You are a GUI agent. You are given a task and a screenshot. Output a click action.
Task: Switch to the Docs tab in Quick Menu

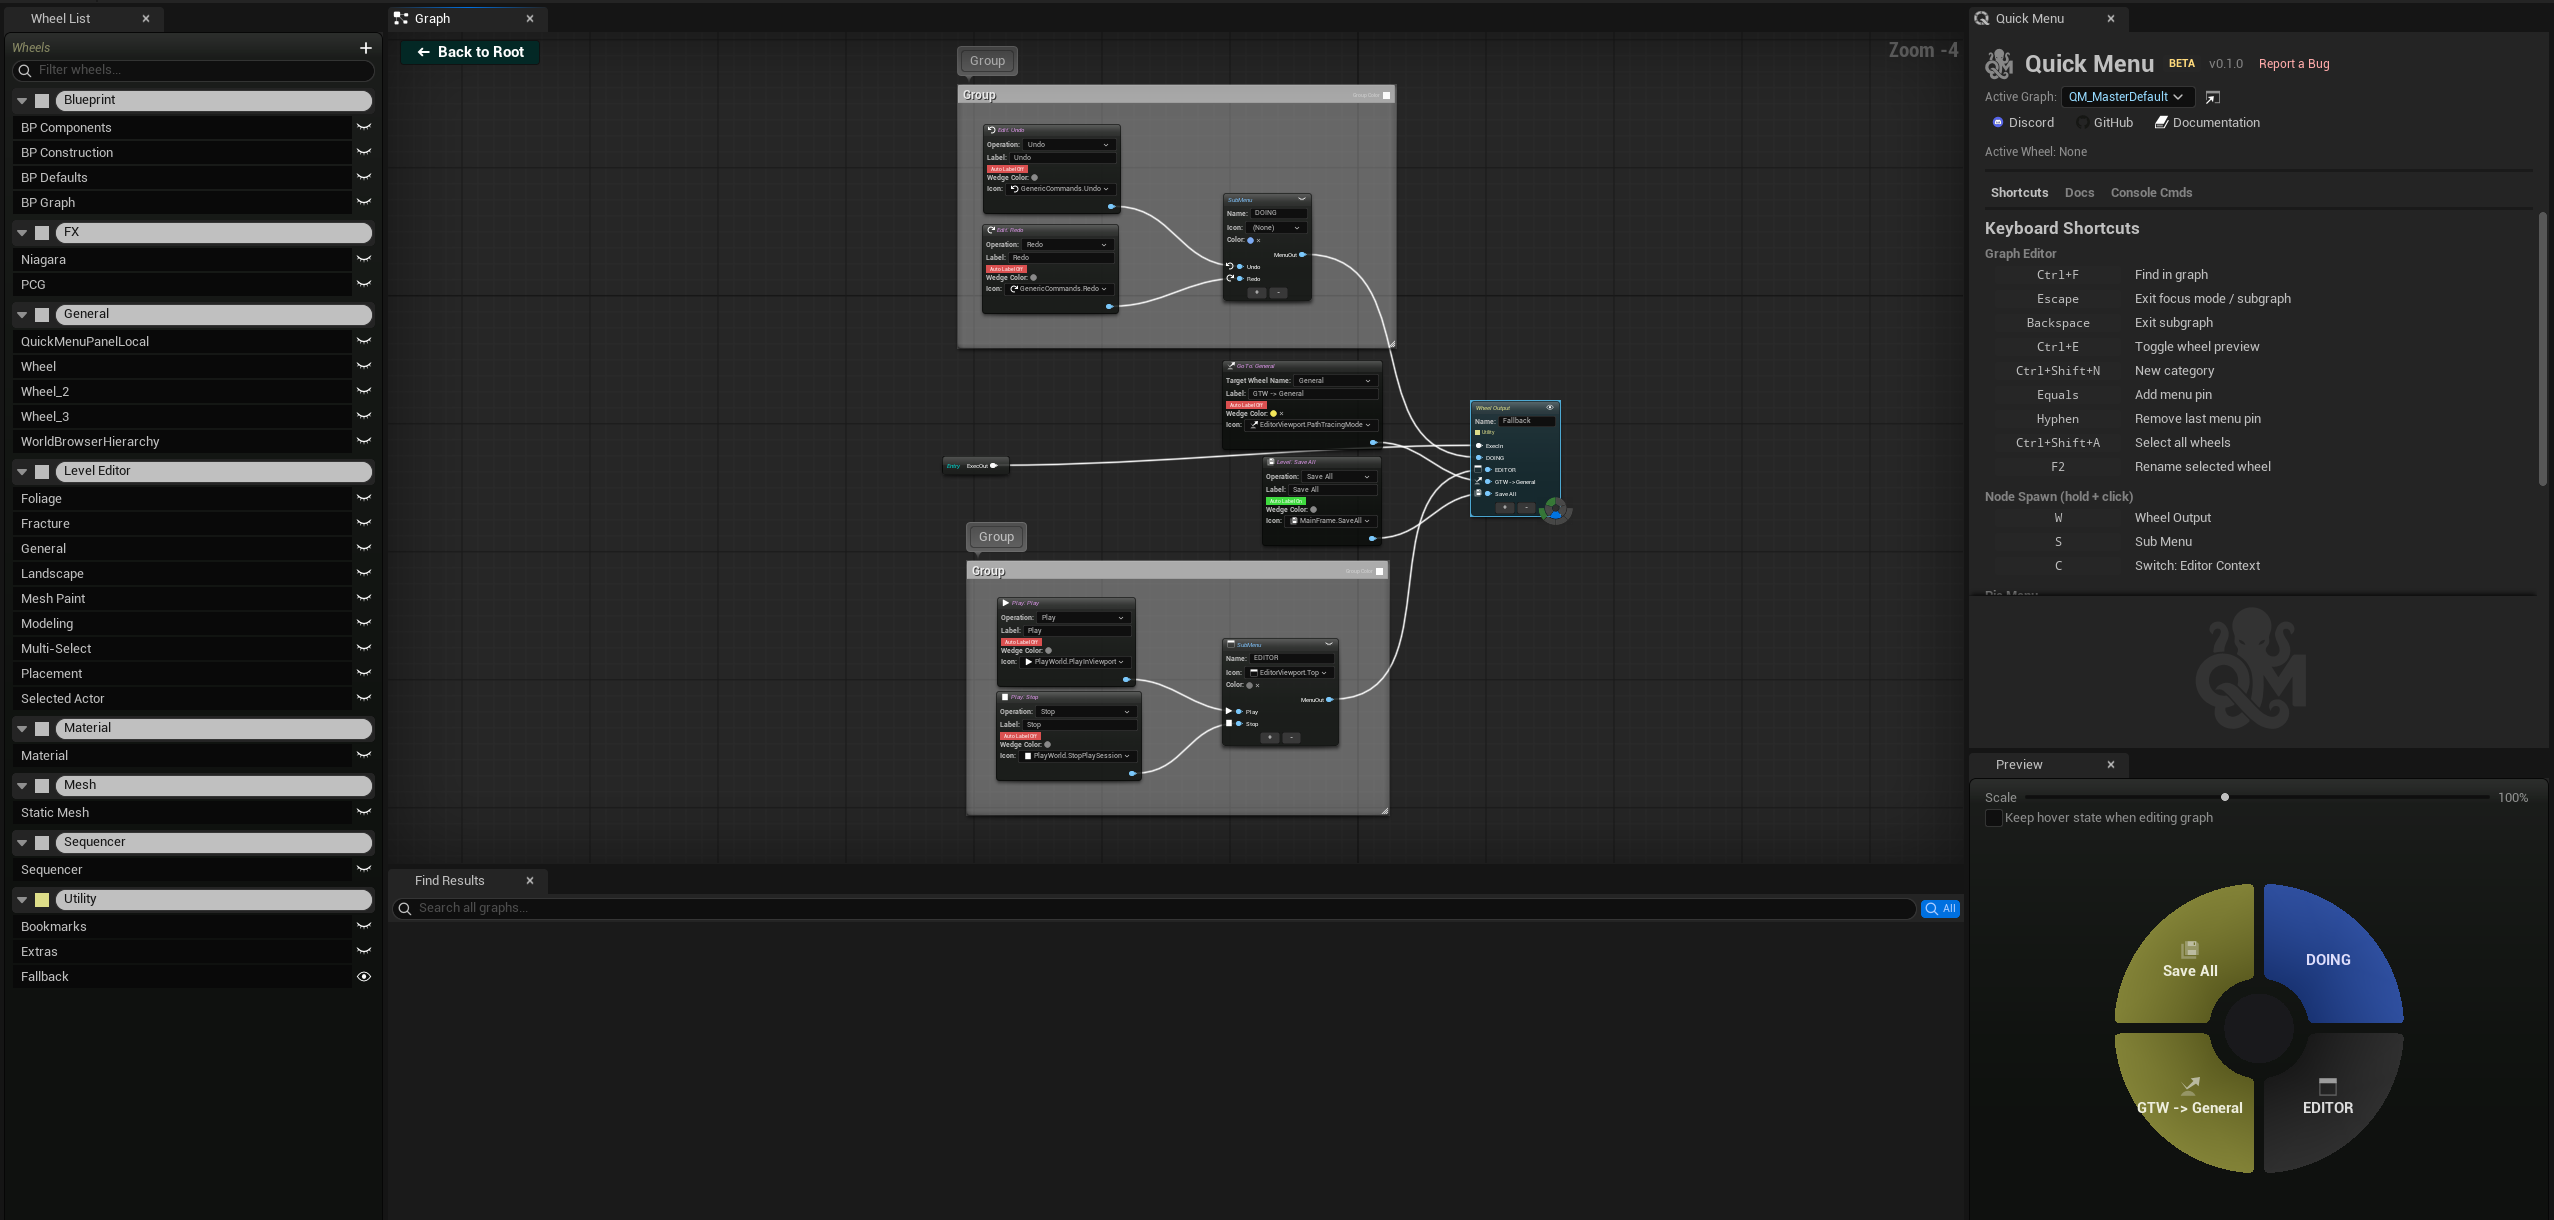(x=2078, y=192)
